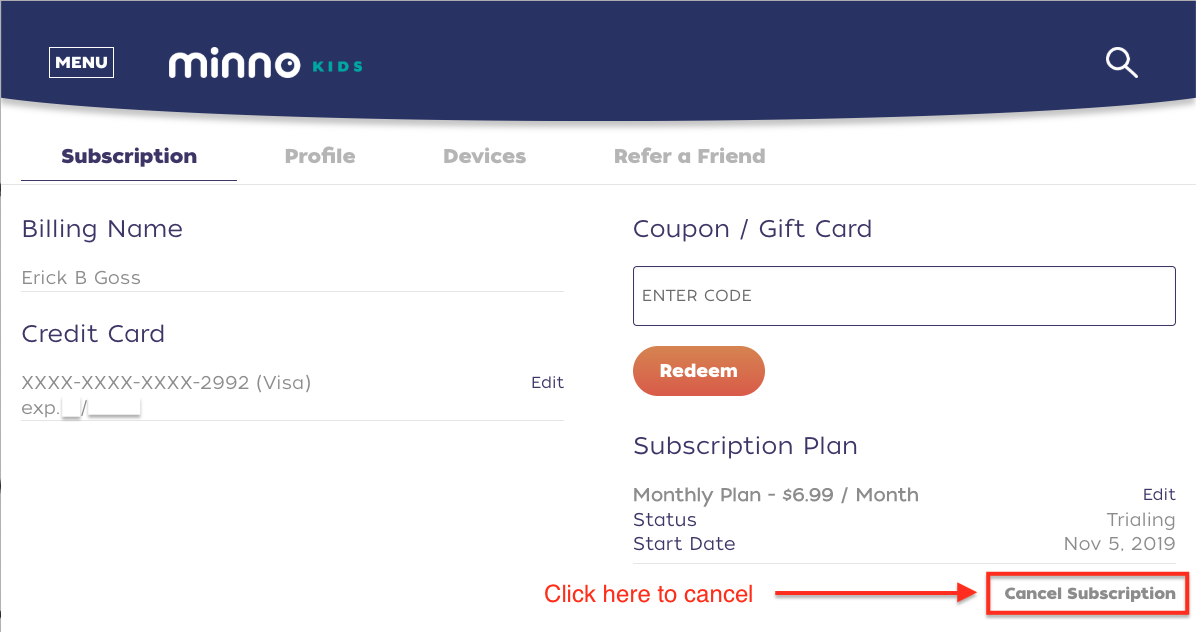The image size is (1196, 632).
Task: Click the Coupon / Gift Card heading
Action: coord(752,229)
